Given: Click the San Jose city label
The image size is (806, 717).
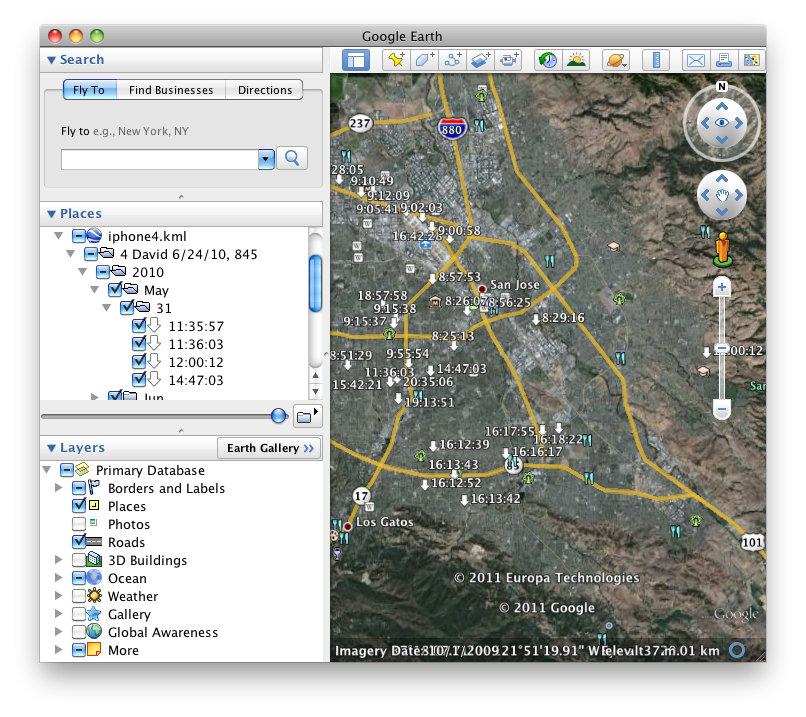Looking at the screenshot, I should point(515,284).
